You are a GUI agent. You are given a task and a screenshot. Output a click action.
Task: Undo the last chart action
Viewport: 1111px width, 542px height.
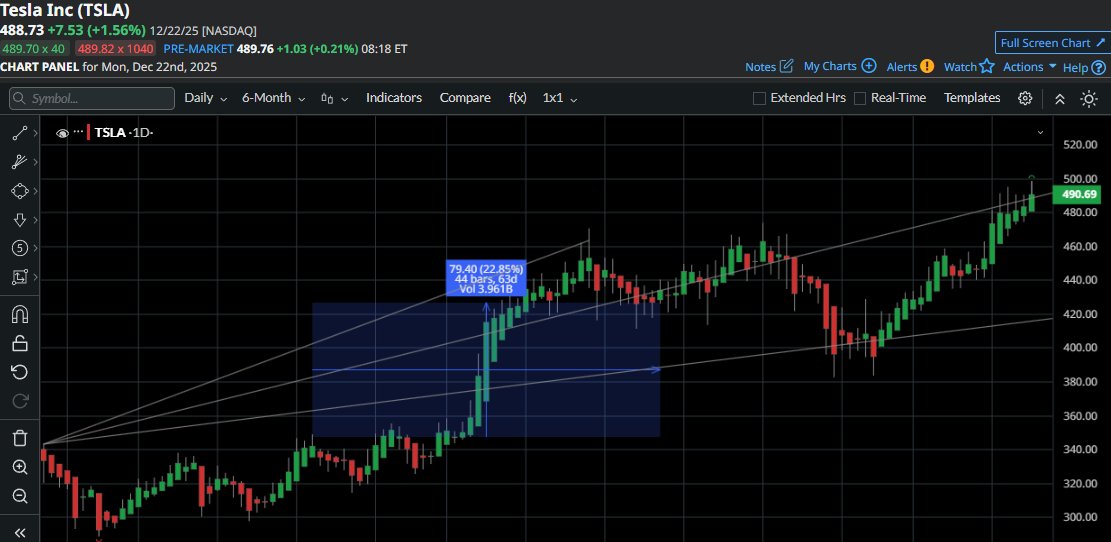20,372
